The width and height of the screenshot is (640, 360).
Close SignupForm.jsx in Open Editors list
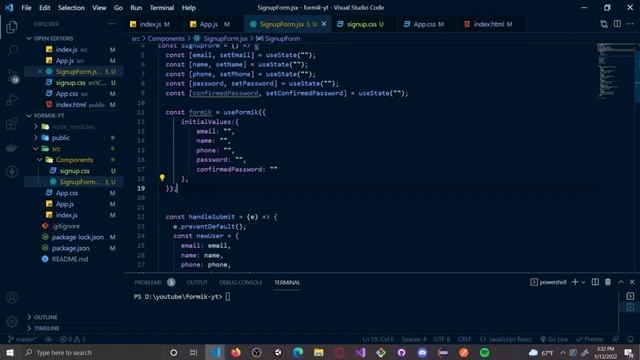[x=40, y=71]
